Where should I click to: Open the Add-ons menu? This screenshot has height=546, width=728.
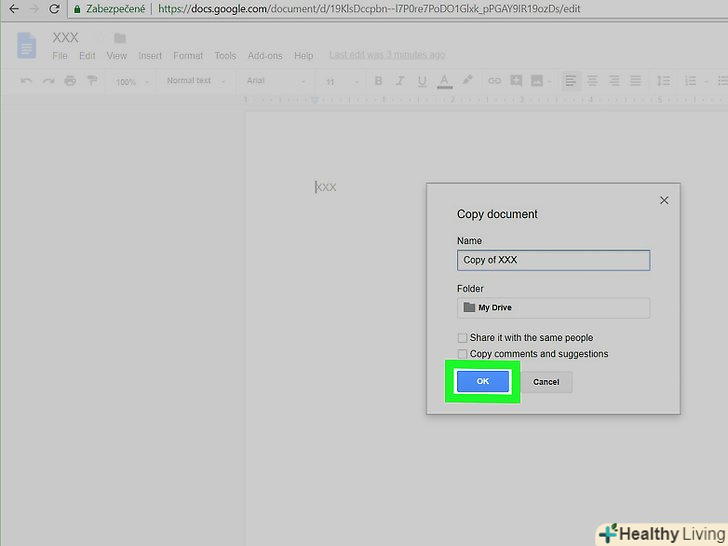click(x=263, y=56)
